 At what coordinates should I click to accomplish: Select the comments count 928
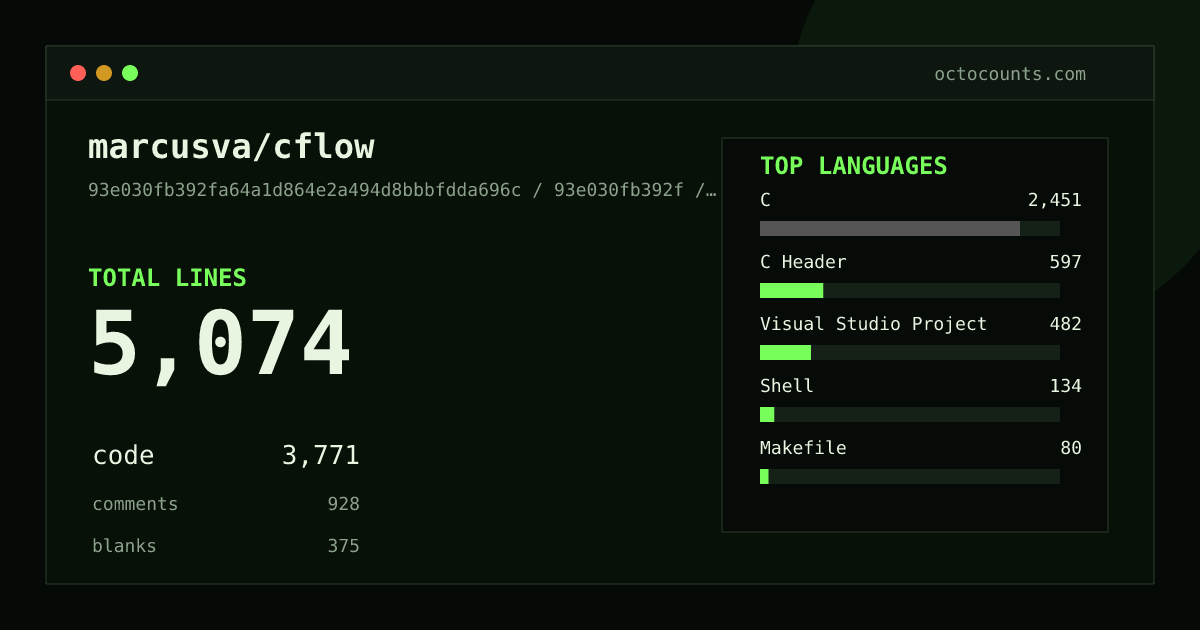tap(343, 504)
